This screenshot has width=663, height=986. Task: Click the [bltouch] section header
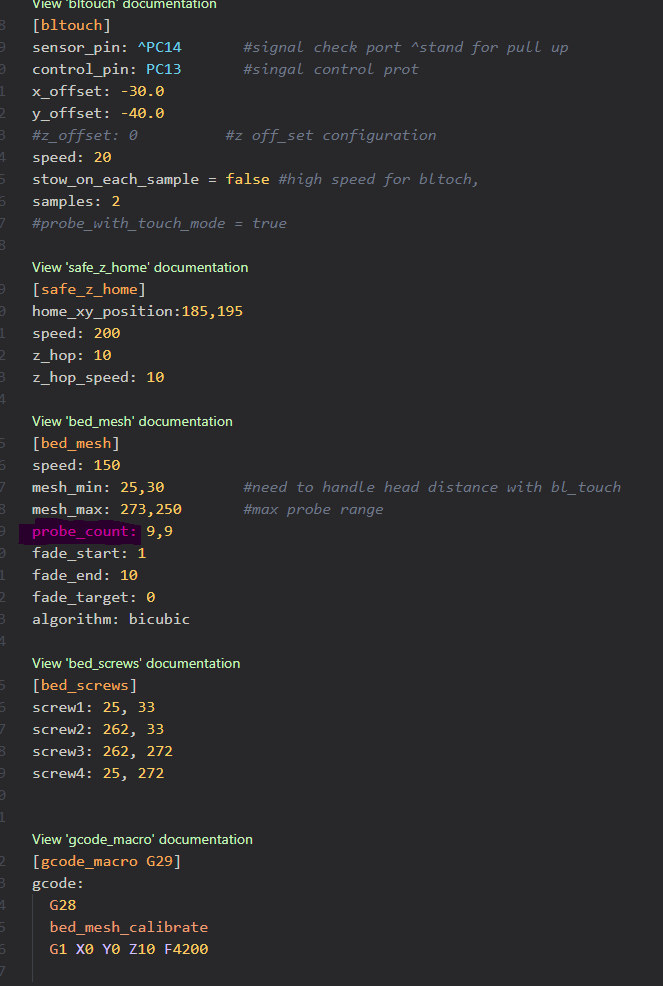tap(71, 25)
